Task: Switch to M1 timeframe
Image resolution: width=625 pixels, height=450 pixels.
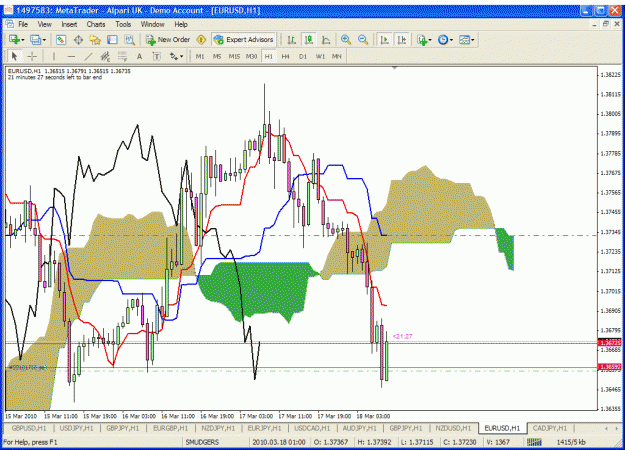Action: coord(200,57)
